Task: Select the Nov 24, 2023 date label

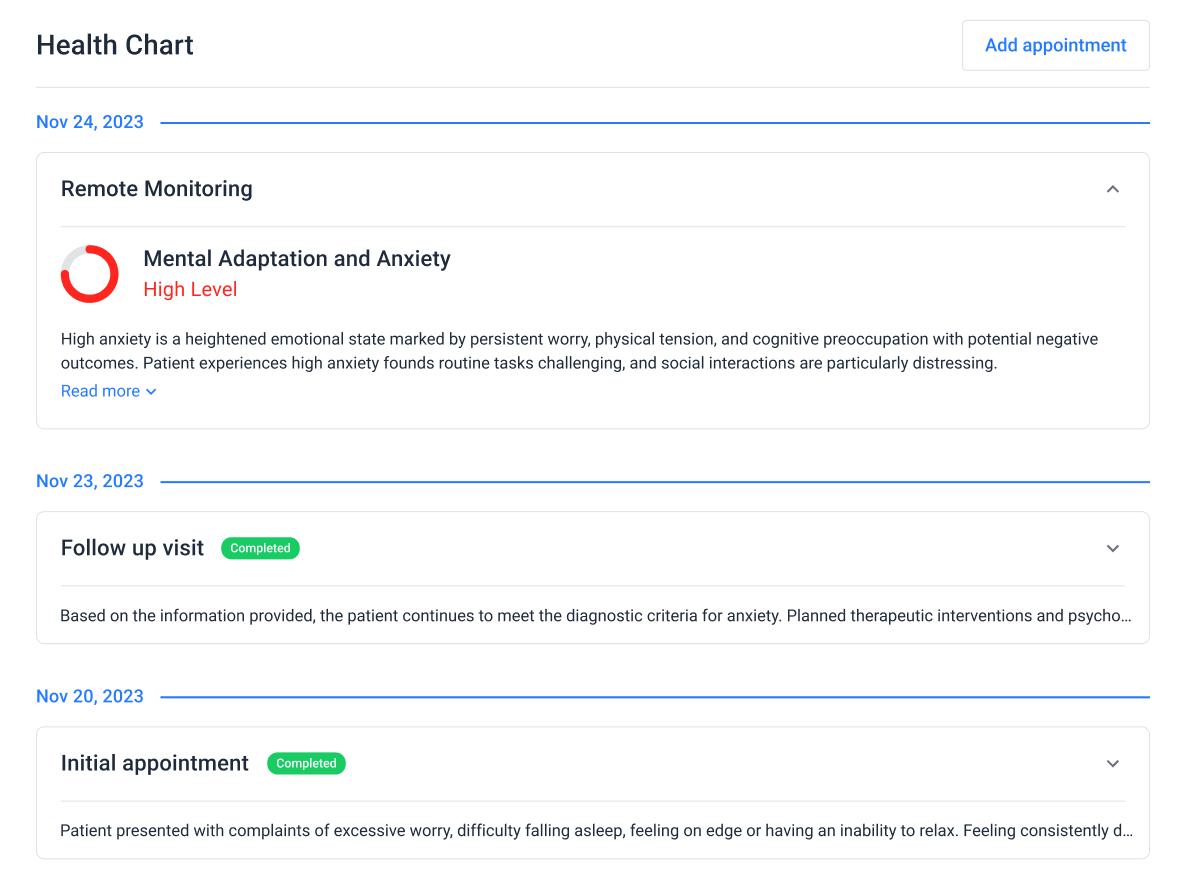Action: point(90,122)
